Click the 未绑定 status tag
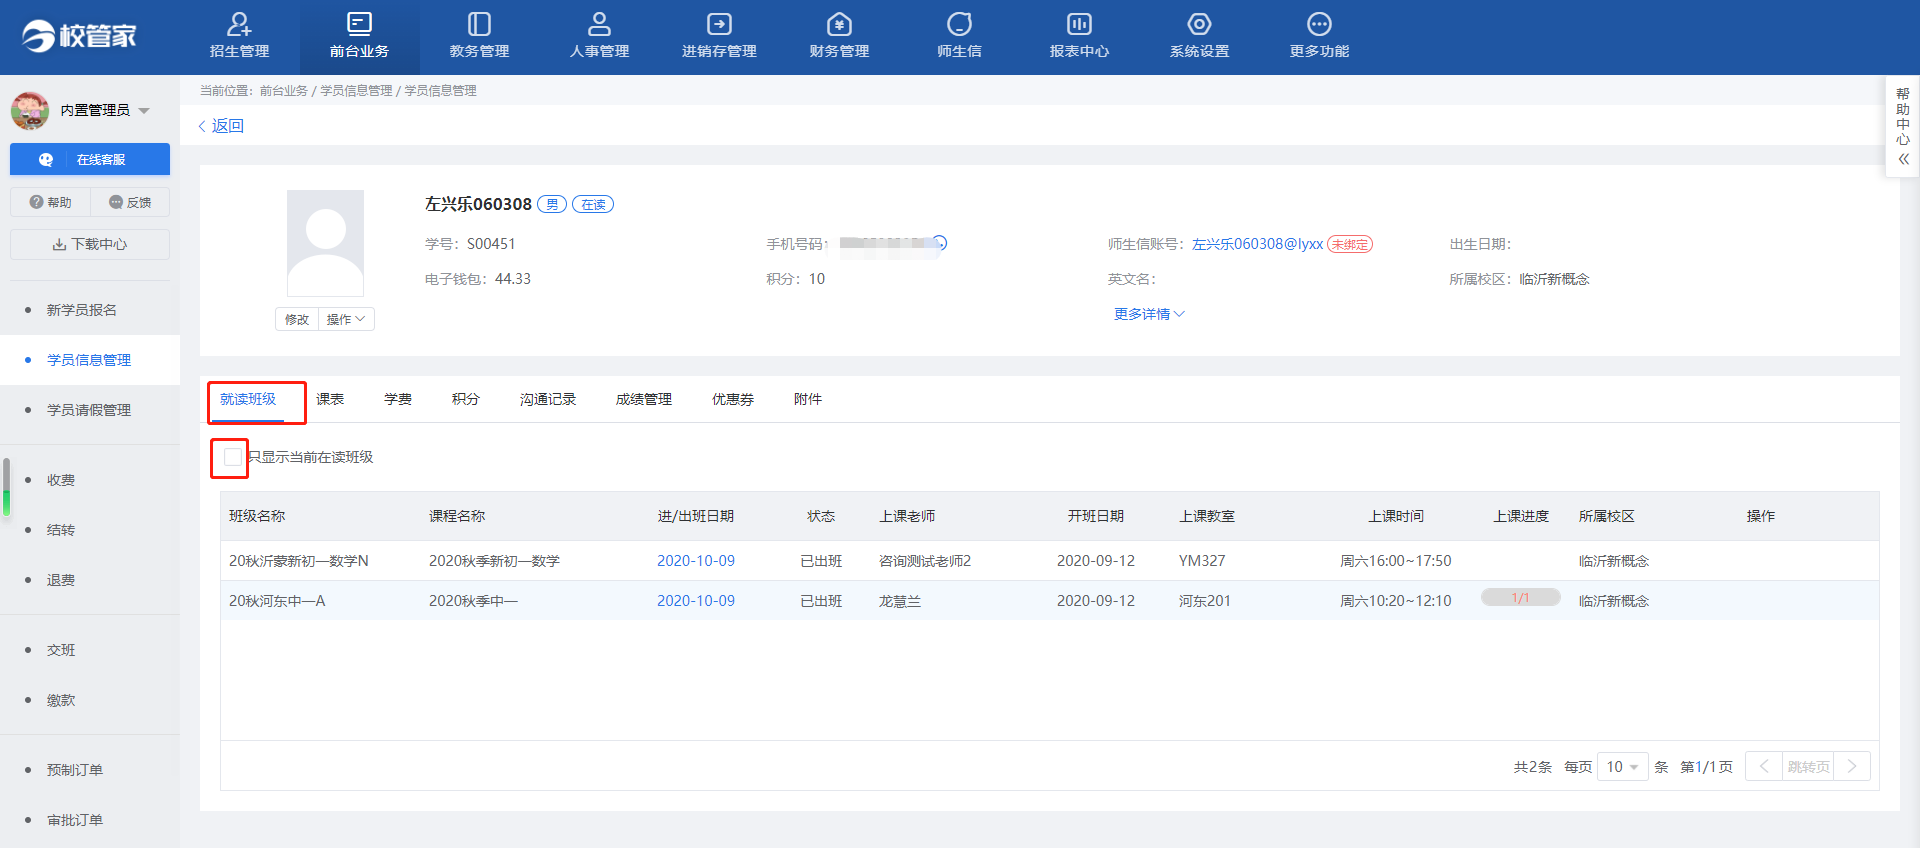1920x848 pixels. (x=1350, y=244)
